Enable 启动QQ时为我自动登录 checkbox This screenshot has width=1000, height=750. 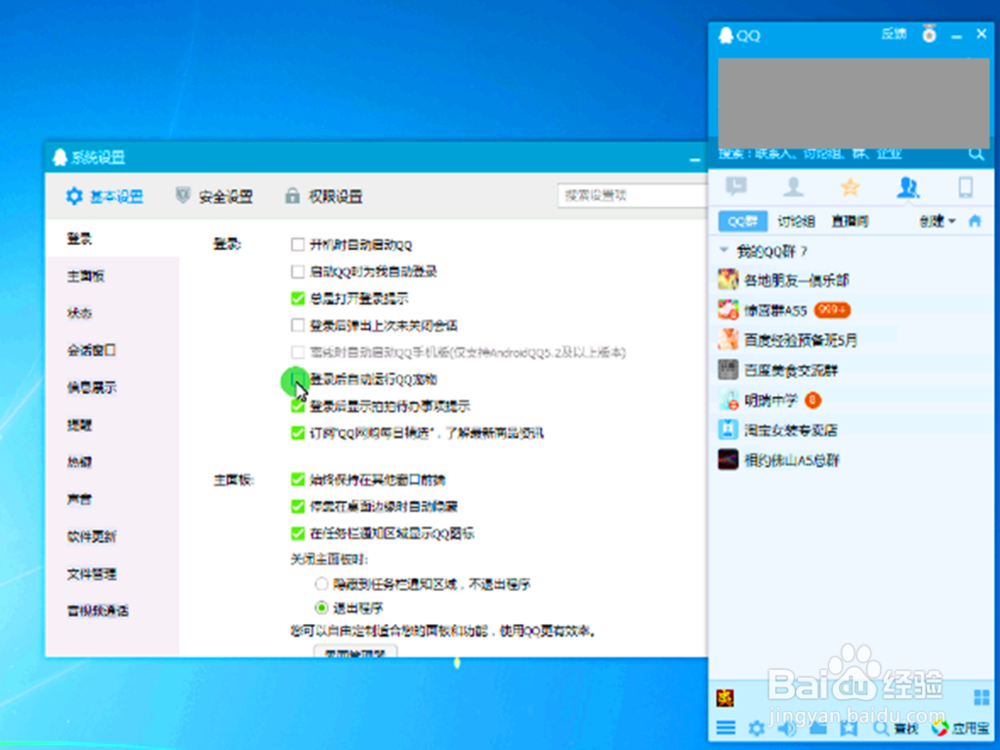point(297,272)
